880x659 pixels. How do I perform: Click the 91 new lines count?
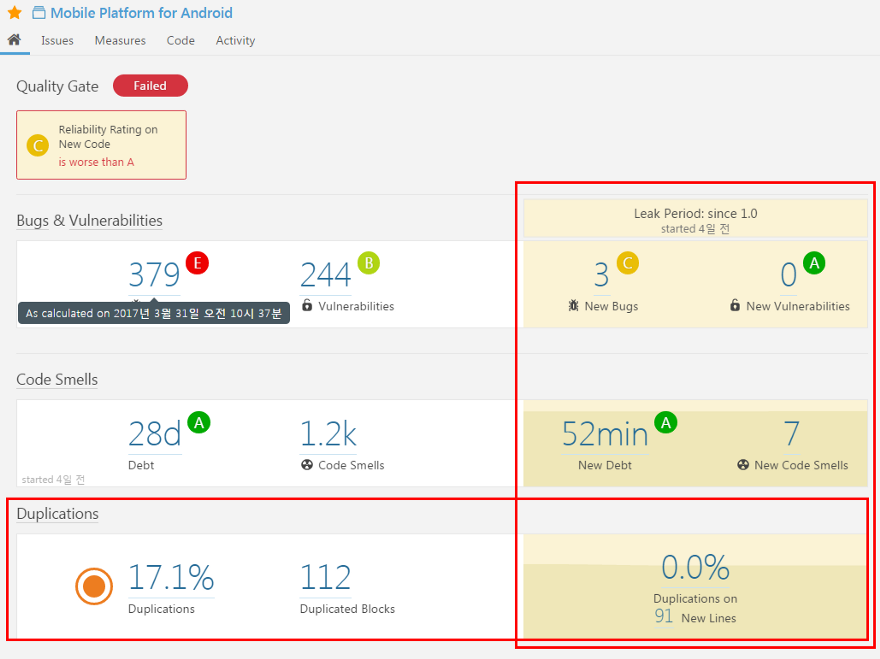663,616
